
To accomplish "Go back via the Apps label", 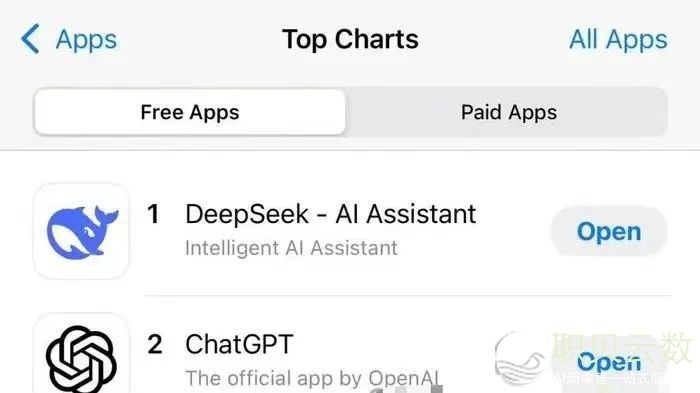I will (x=86, y=40).
